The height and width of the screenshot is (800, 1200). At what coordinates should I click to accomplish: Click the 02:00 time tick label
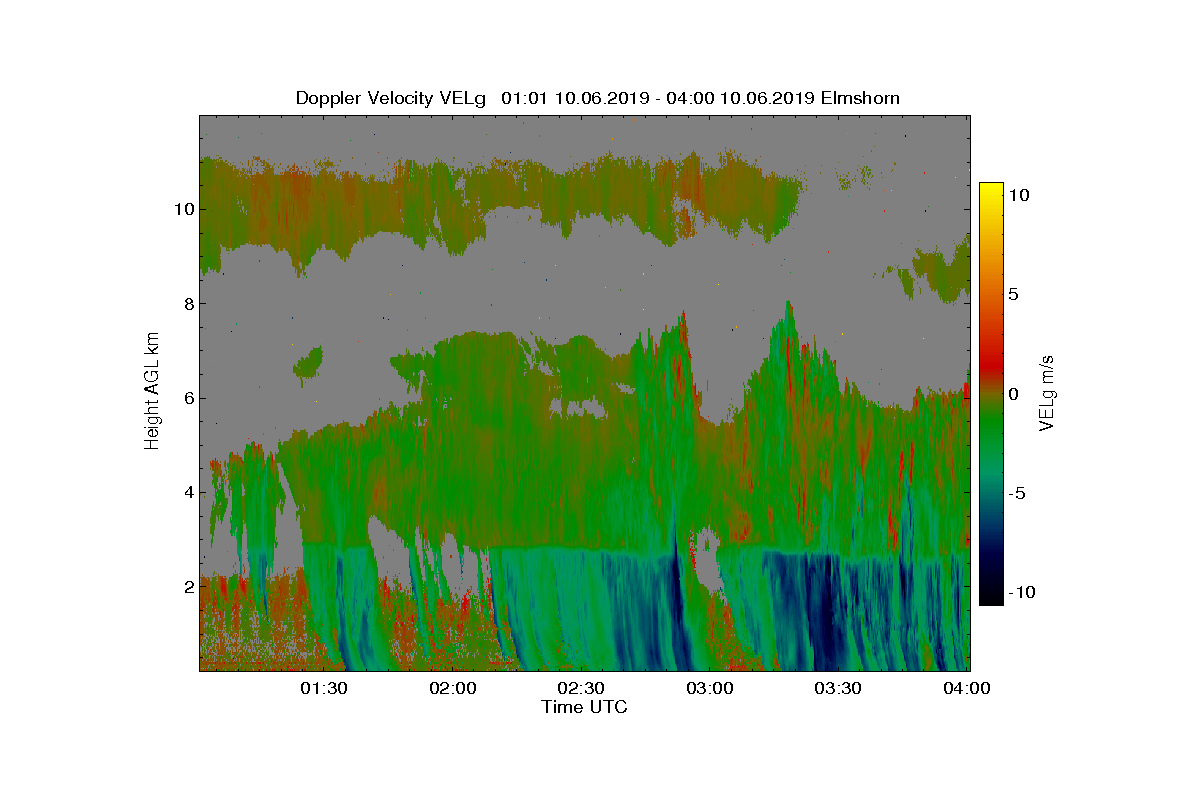point(454,689)
